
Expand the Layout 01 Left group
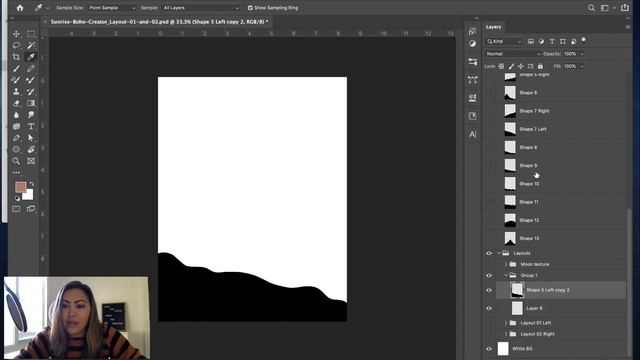click(x=506, y=323)
